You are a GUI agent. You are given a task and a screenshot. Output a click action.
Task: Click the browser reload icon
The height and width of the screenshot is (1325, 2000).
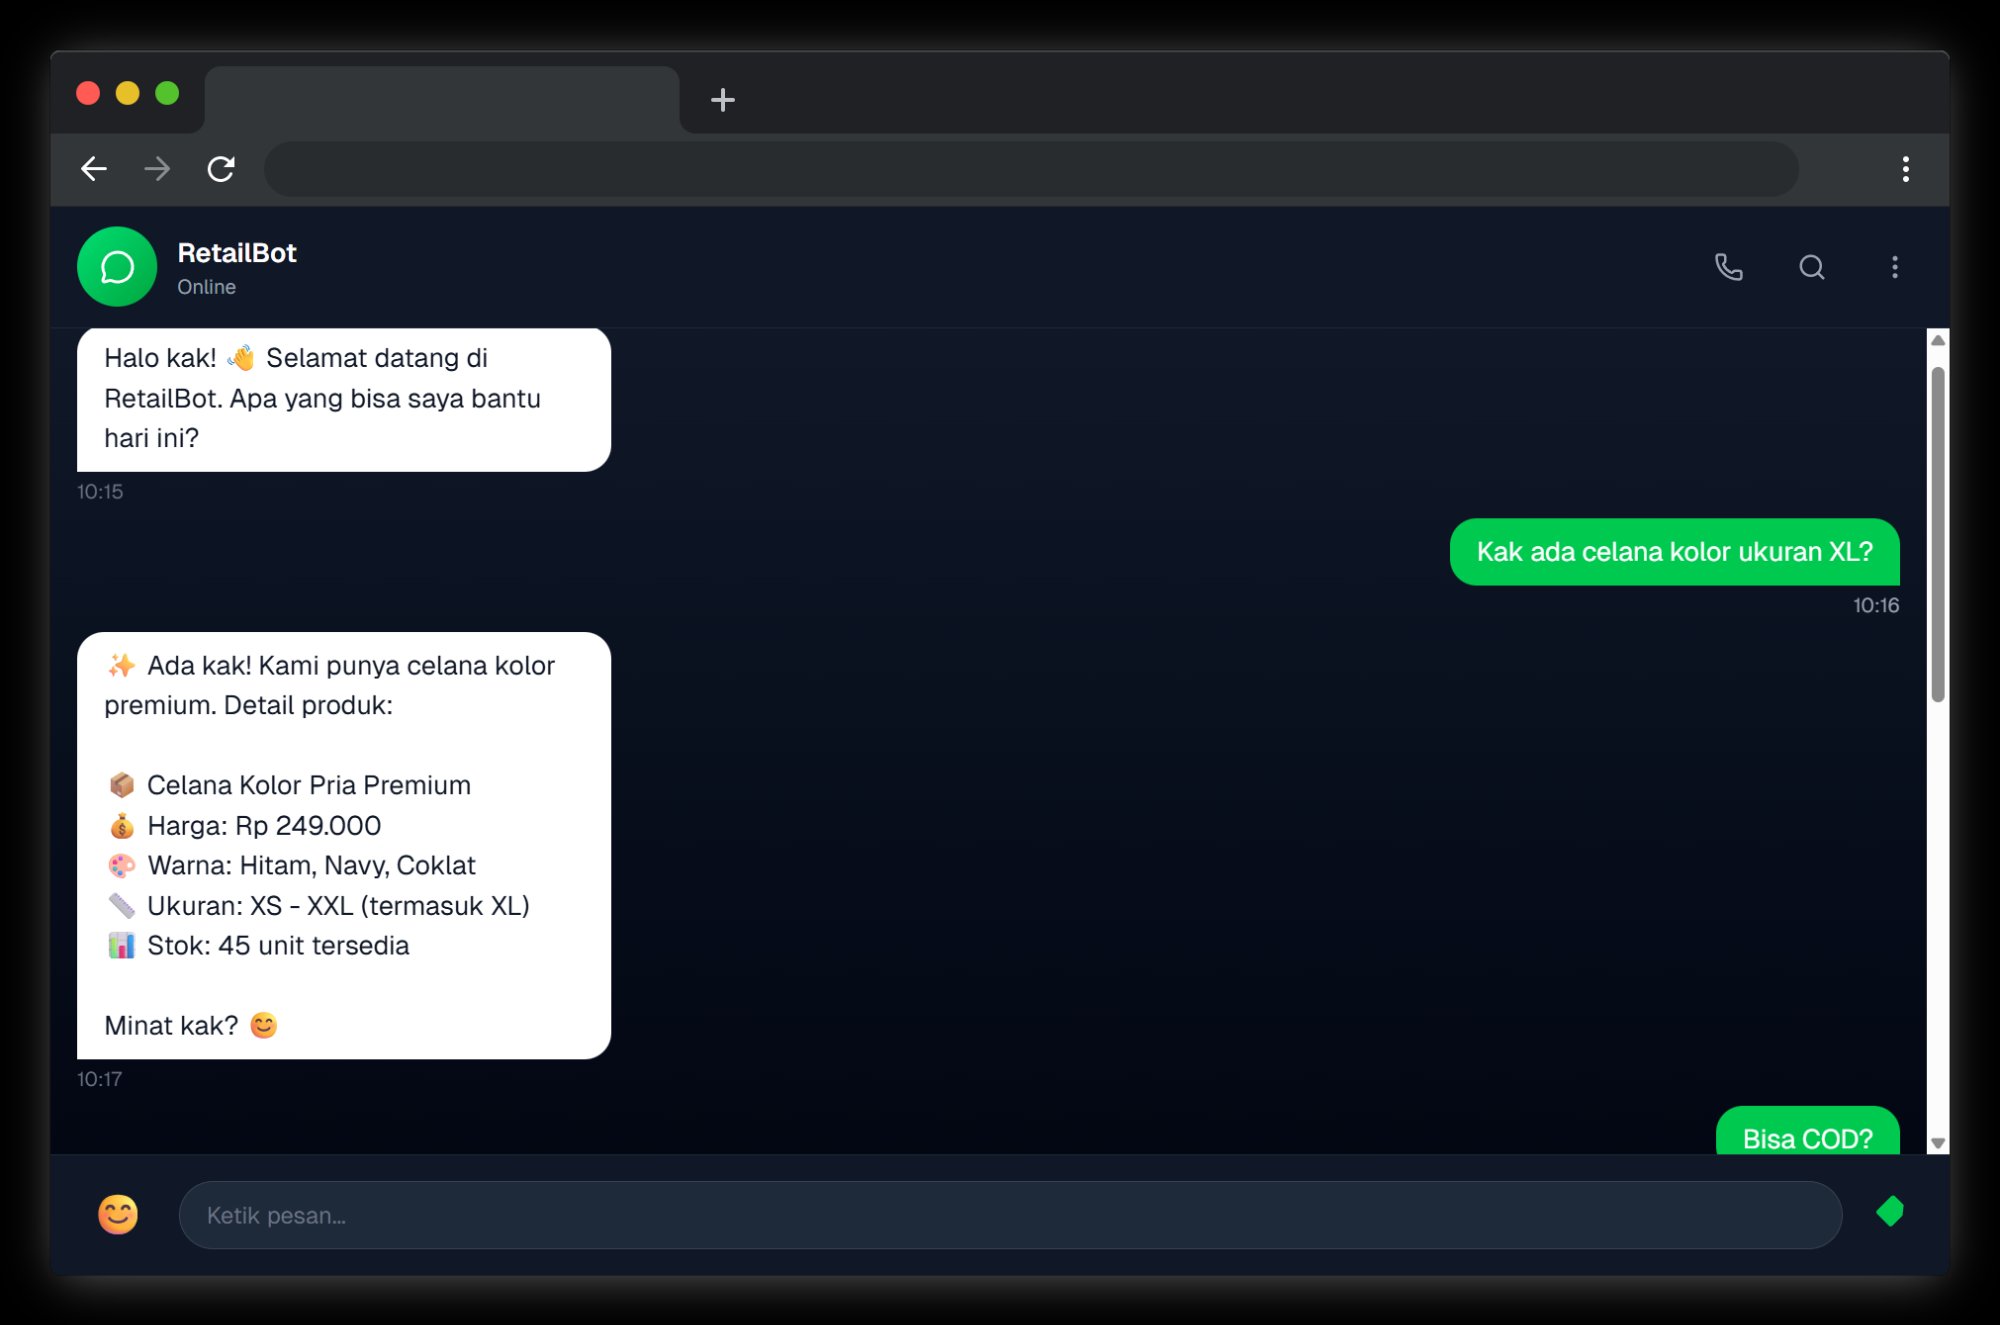pos(221,168)
